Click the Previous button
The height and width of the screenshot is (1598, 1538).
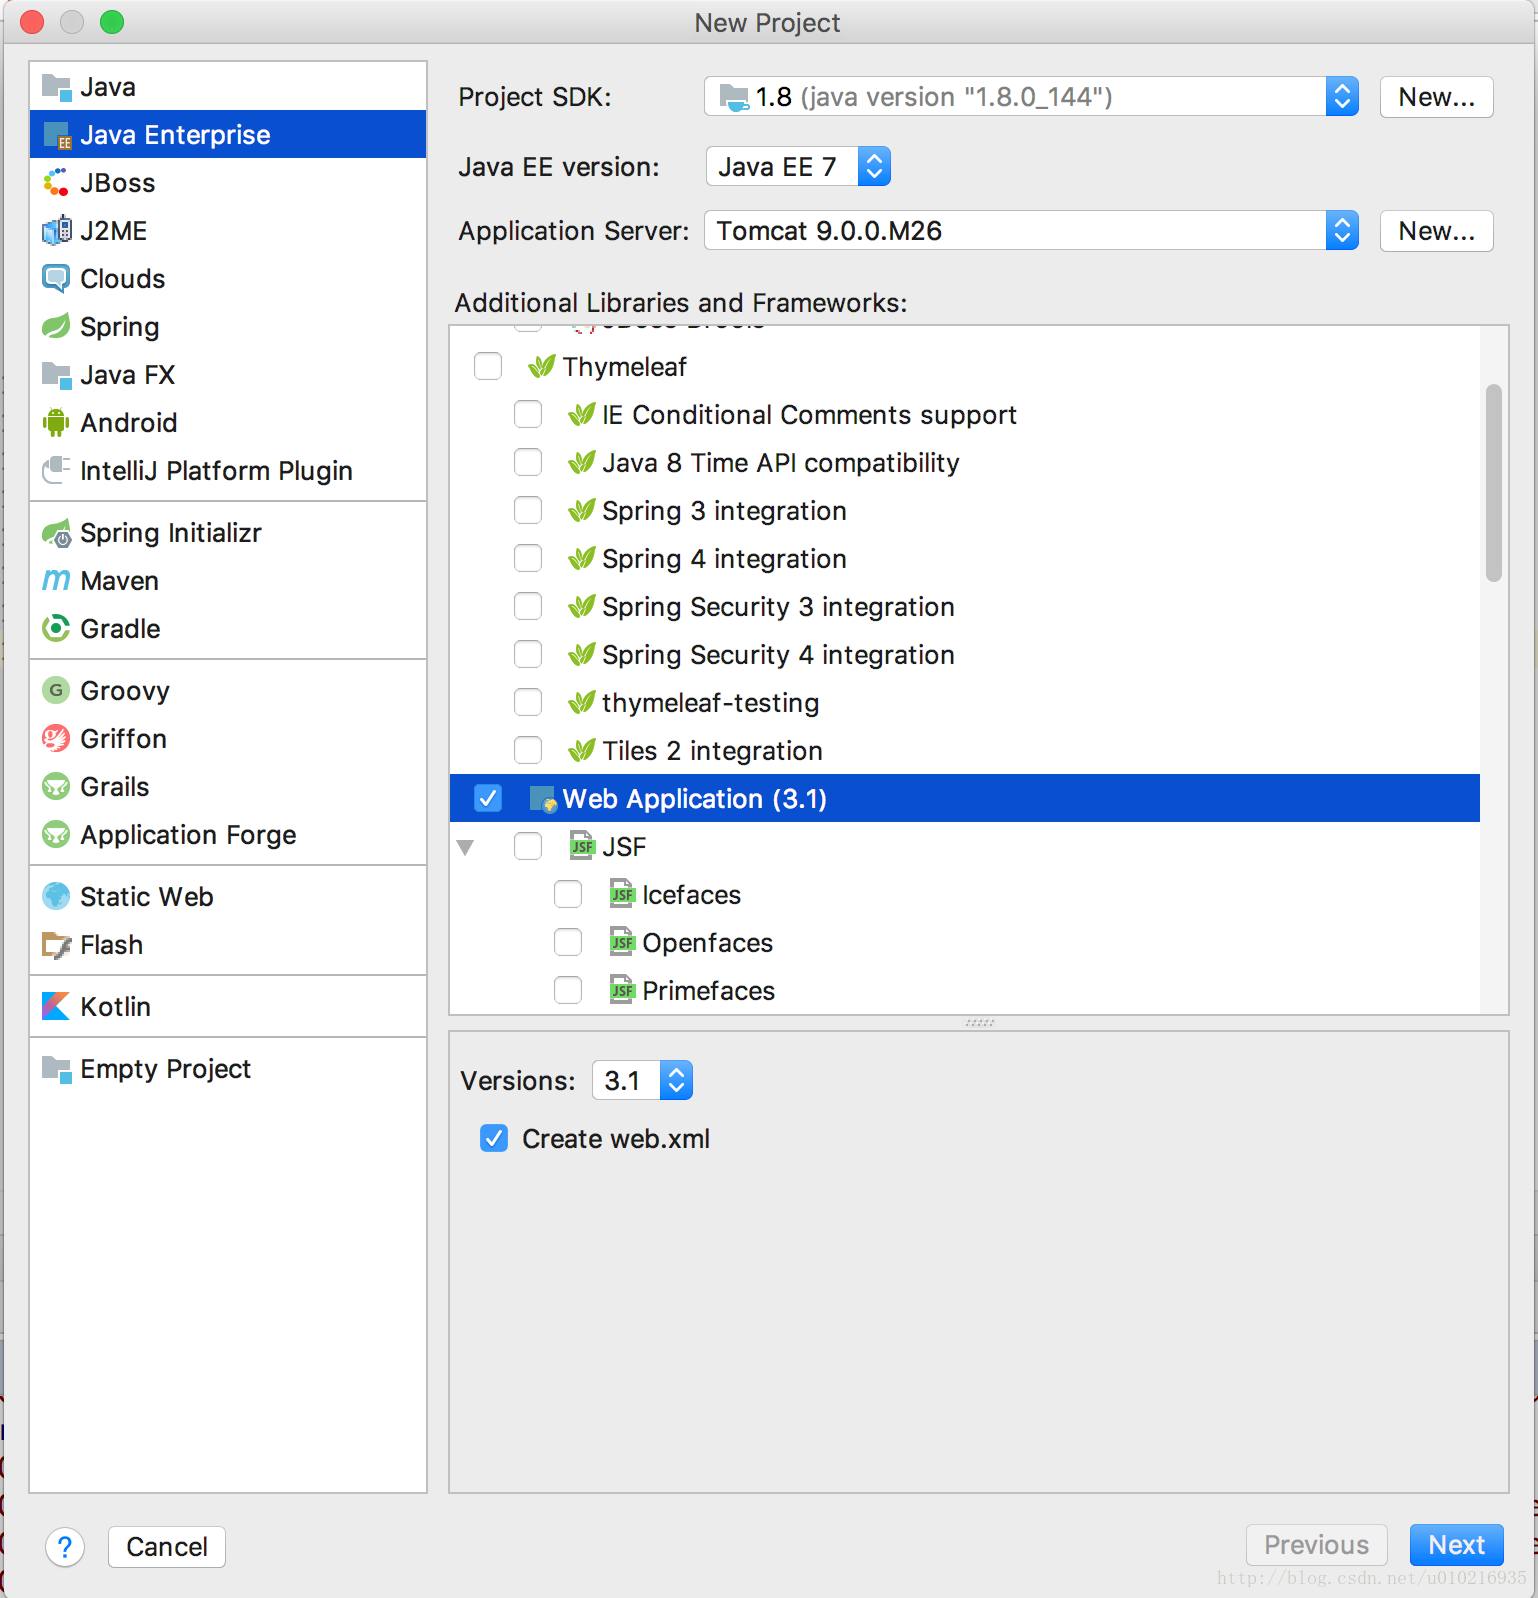[x=1316, y=1545]
